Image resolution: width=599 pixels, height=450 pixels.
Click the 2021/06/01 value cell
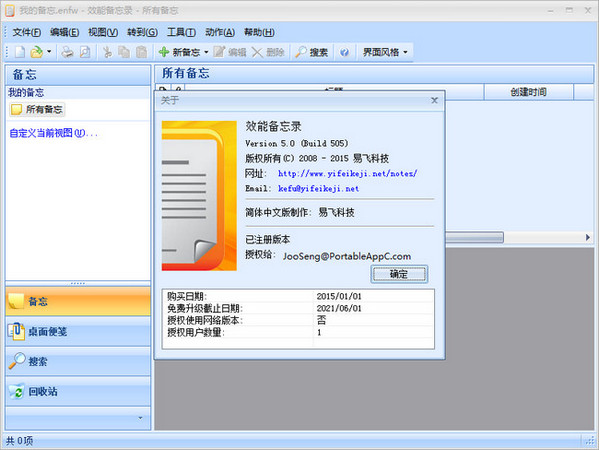pyautogui.click(x=339, y=308)
